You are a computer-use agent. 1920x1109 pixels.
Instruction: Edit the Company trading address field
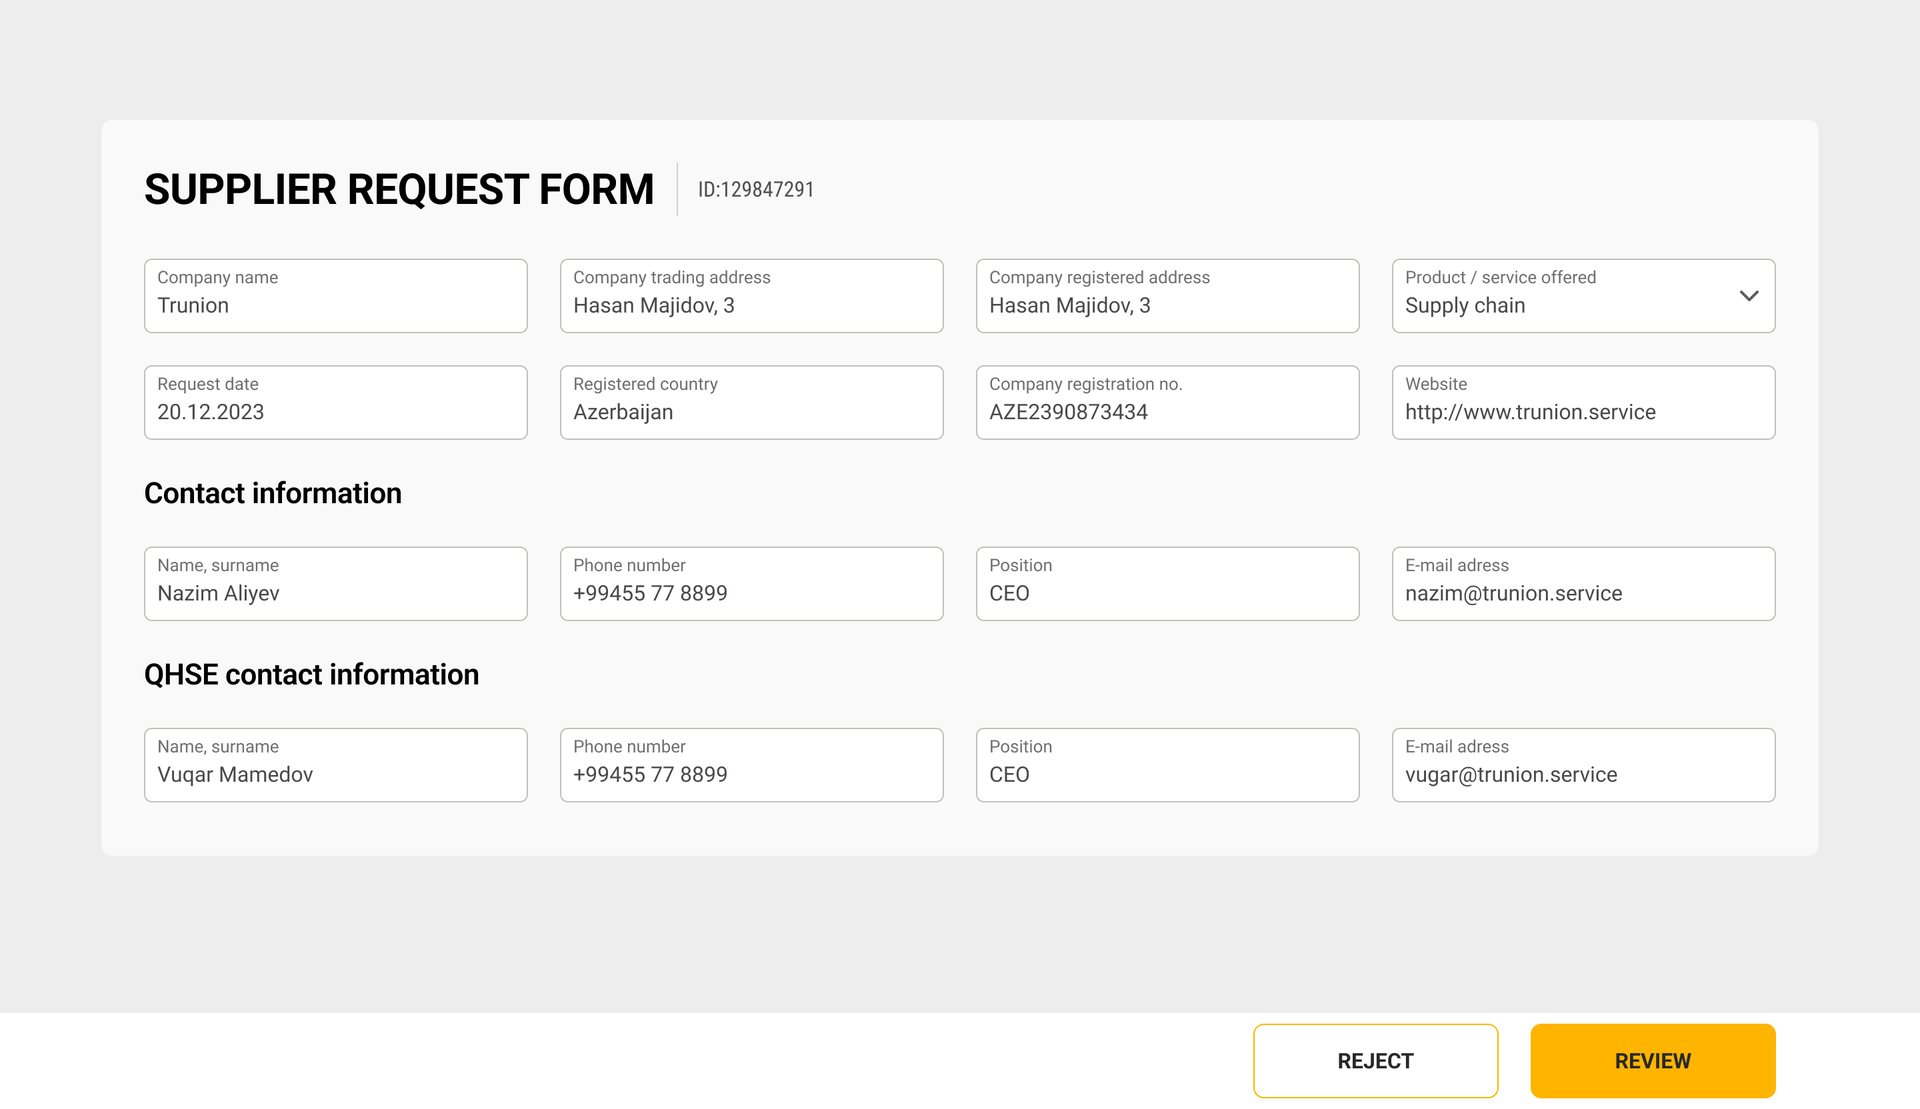click(x=751, y=296)
